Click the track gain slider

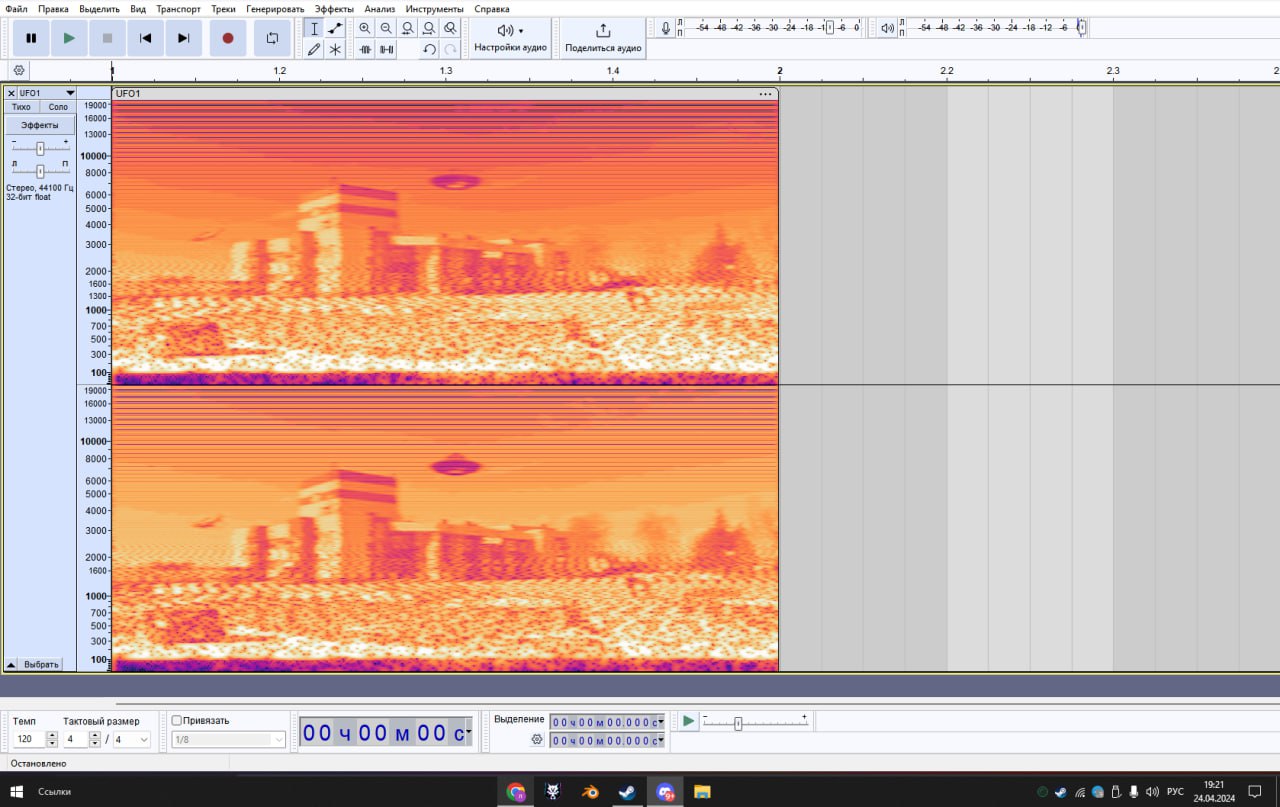point(40,148)
